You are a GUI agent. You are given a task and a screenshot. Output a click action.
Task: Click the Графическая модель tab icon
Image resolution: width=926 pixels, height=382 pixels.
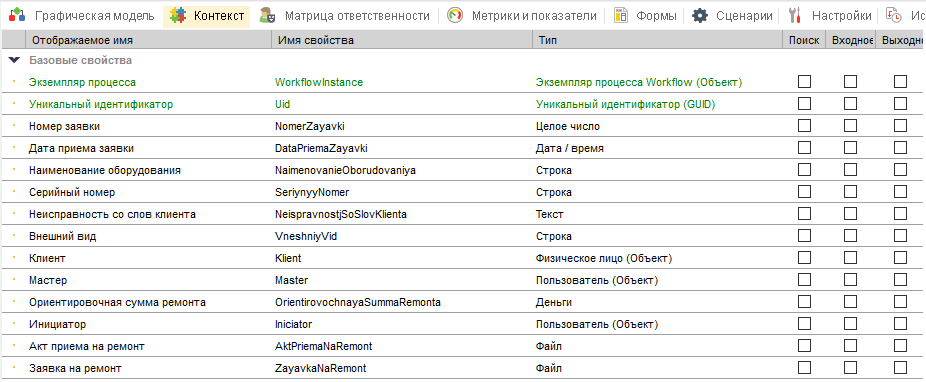click(x=17, y=16)
